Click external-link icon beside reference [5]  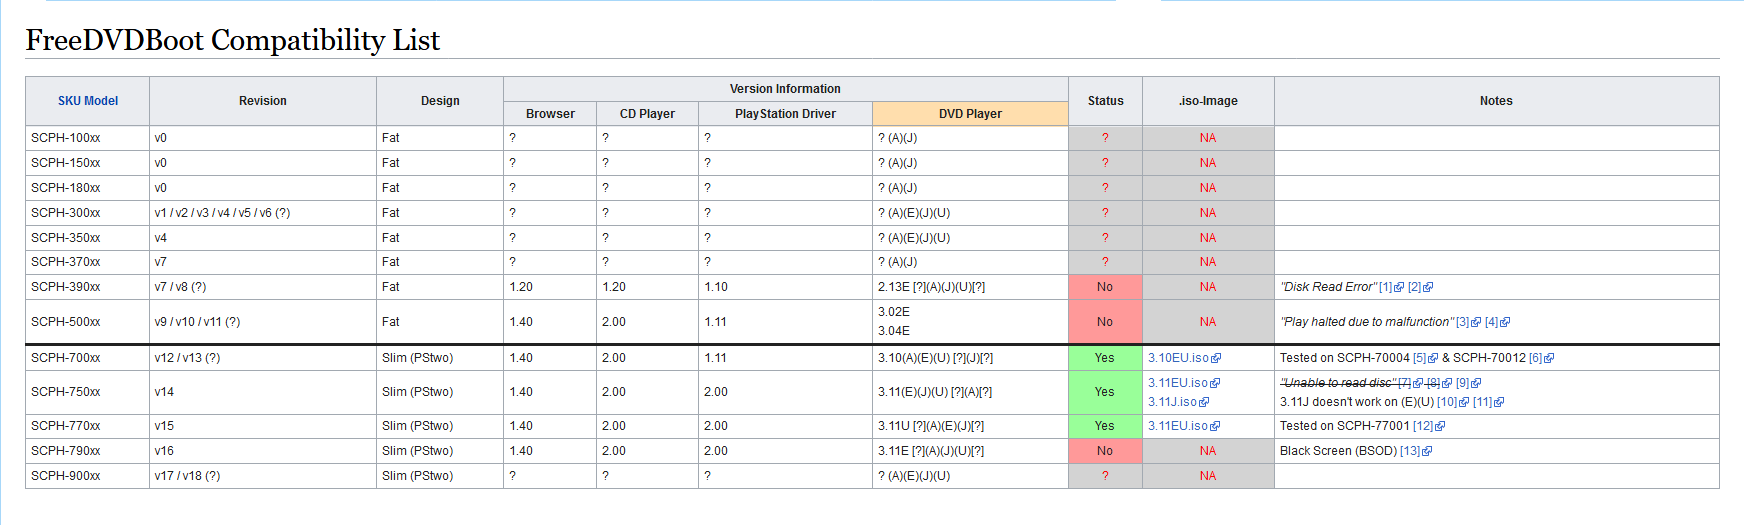pos(1433,358)
